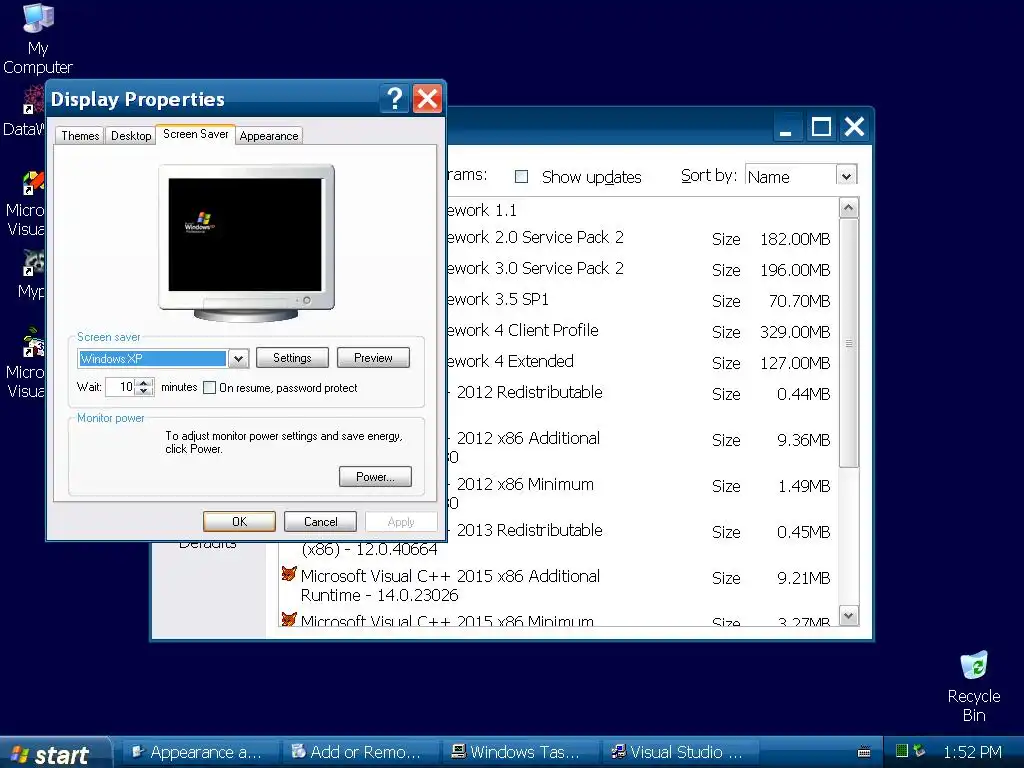Viewport: 1024px width, 768px height.
Task: Select 'Microsoft Visual C++ 2015 x86 Additional' entry
Action: tap(557, 585)
